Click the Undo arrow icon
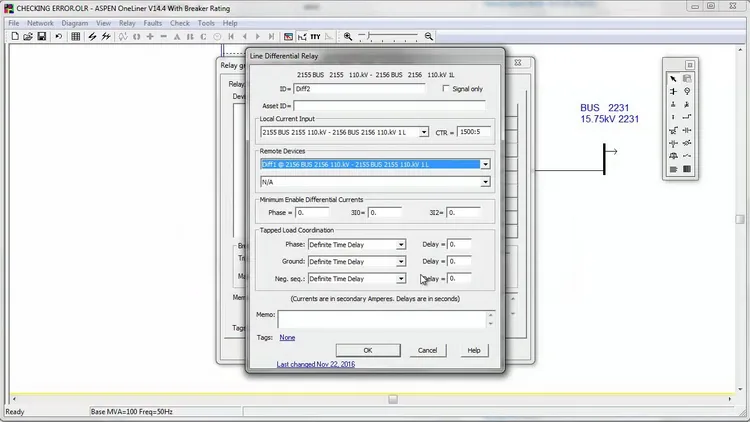 coord(58,36)
